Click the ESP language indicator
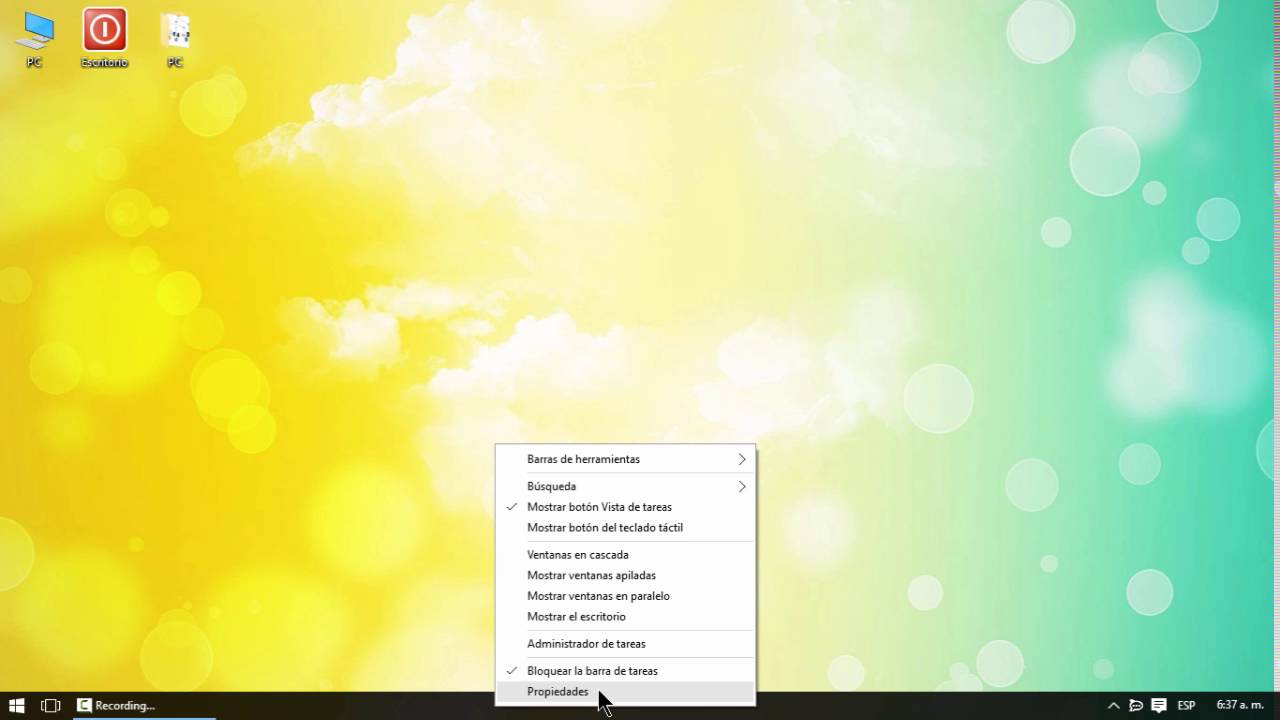The image size is (1280, 720). pos(1186,705)
